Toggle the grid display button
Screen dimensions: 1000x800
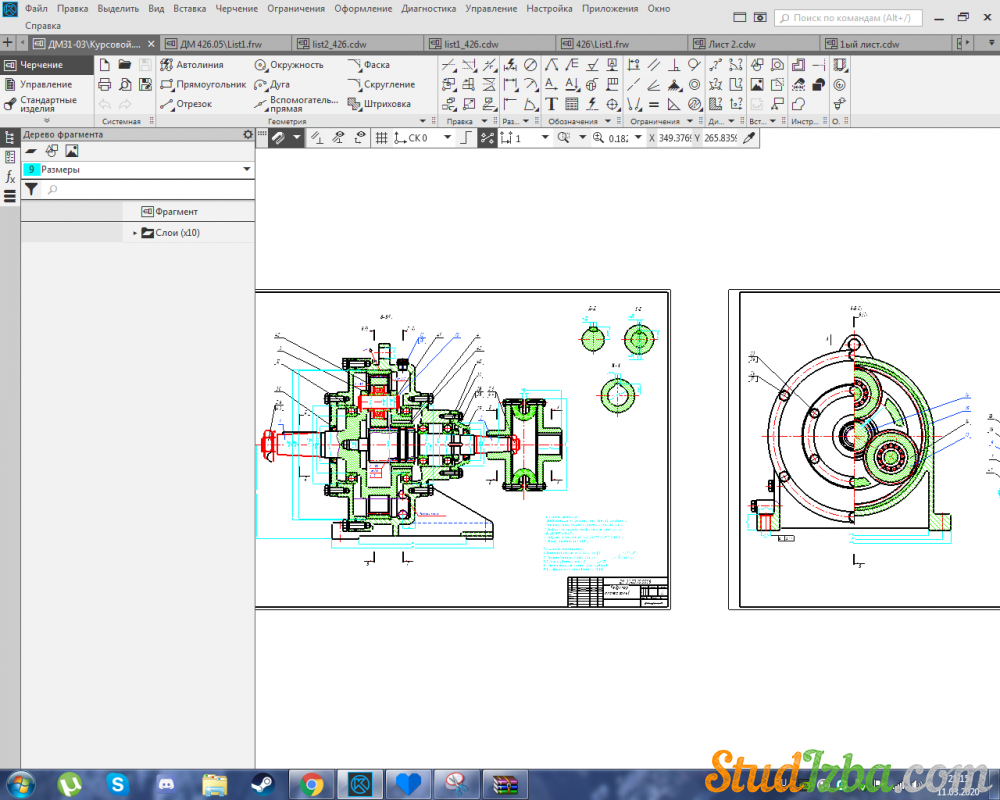[x=381, y=138]
